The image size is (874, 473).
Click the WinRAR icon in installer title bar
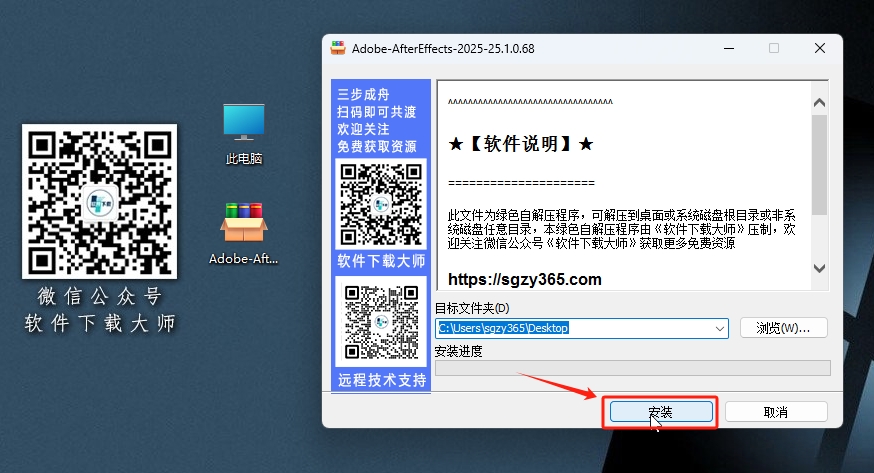[x=338, y=48]
